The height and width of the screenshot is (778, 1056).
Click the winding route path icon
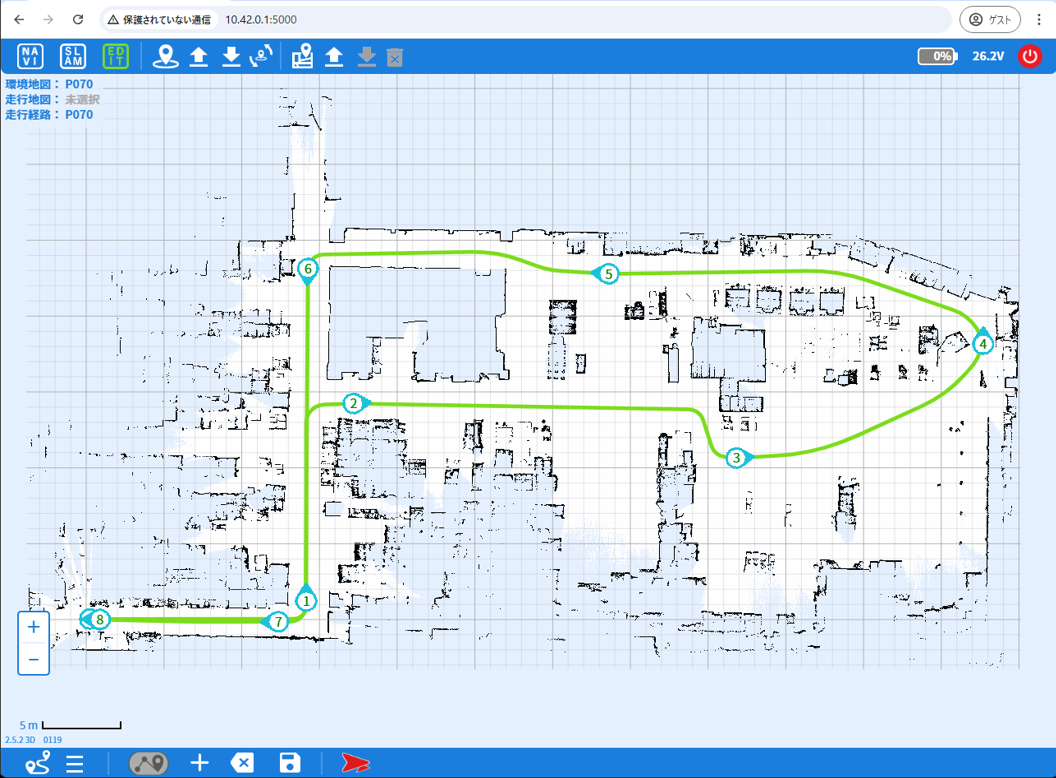[38, 763]
